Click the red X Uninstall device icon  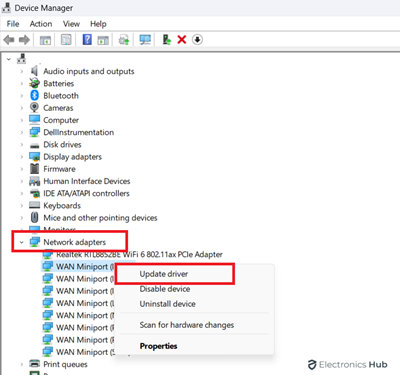tap(182, 40)
